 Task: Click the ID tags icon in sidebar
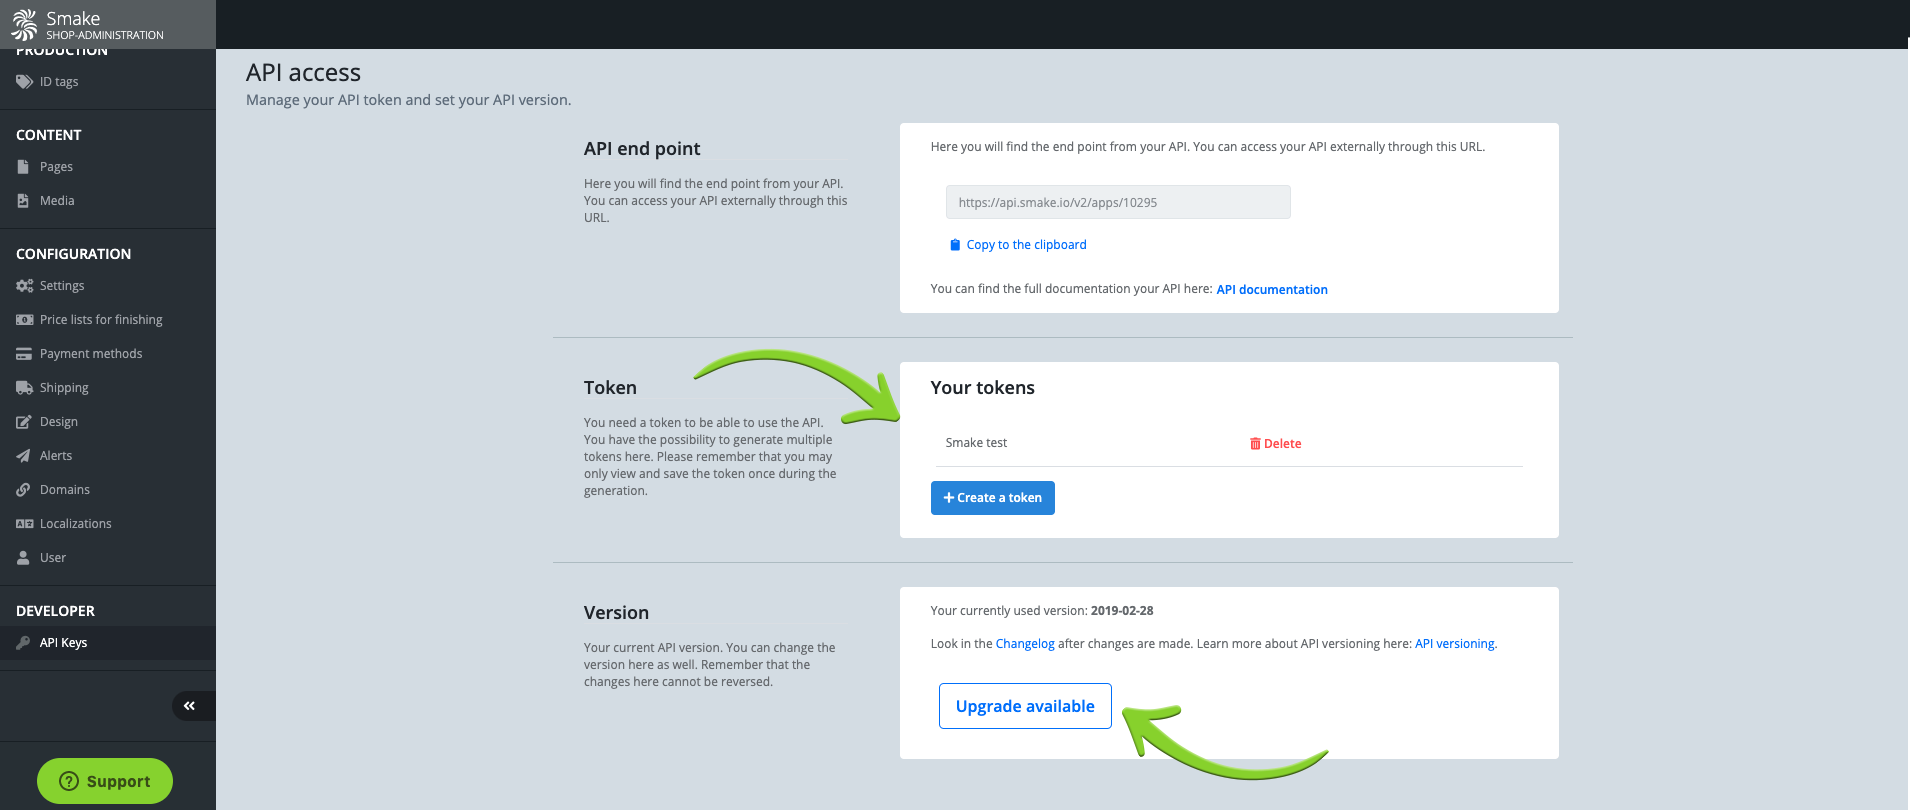coord(24,82)
